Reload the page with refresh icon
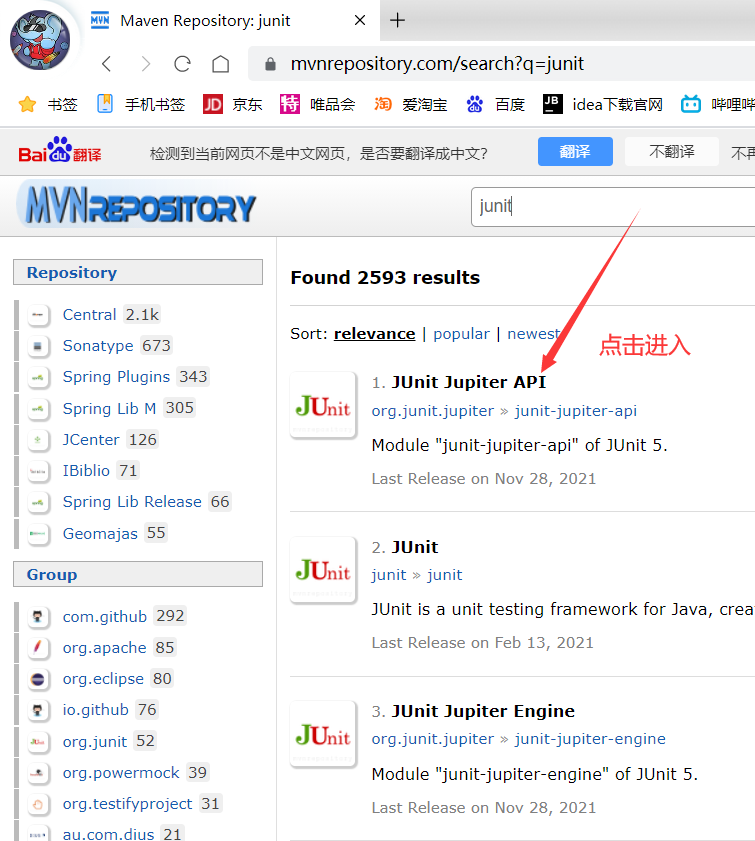The width and height of the screenshot is (755, 841). [x=182, y=64]
